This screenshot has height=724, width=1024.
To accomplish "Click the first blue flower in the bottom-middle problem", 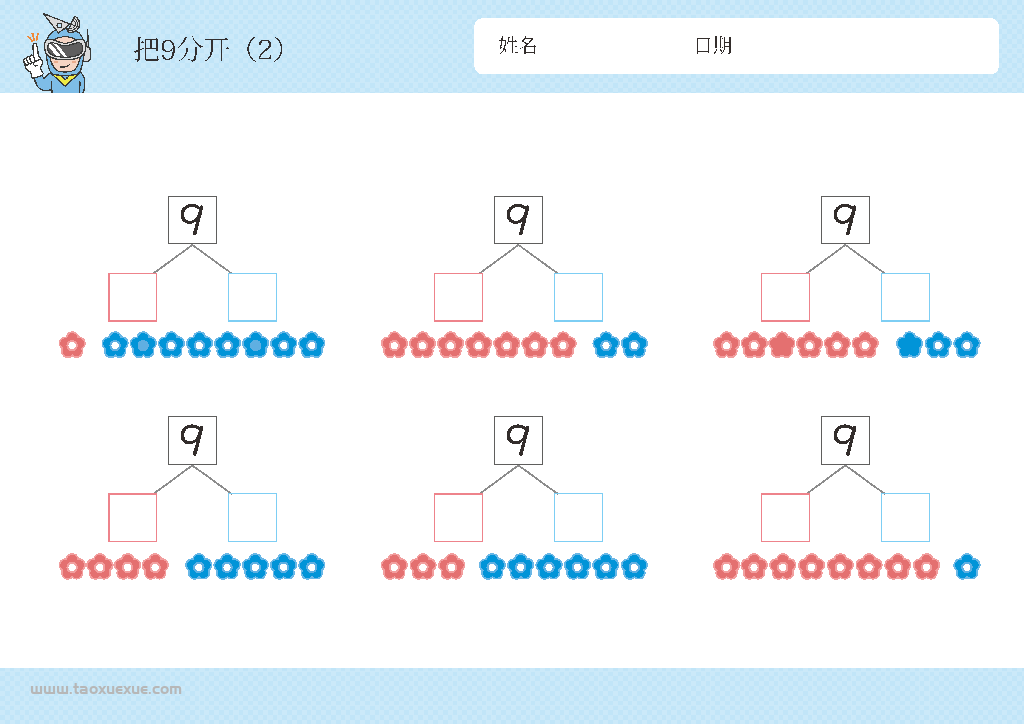I will [492, 567].
